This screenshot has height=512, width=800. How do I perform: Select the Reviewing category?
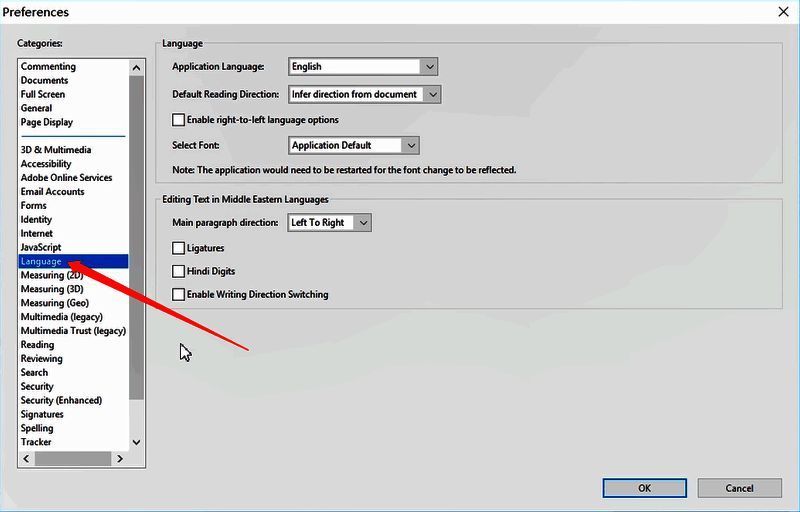pos(42,359)
